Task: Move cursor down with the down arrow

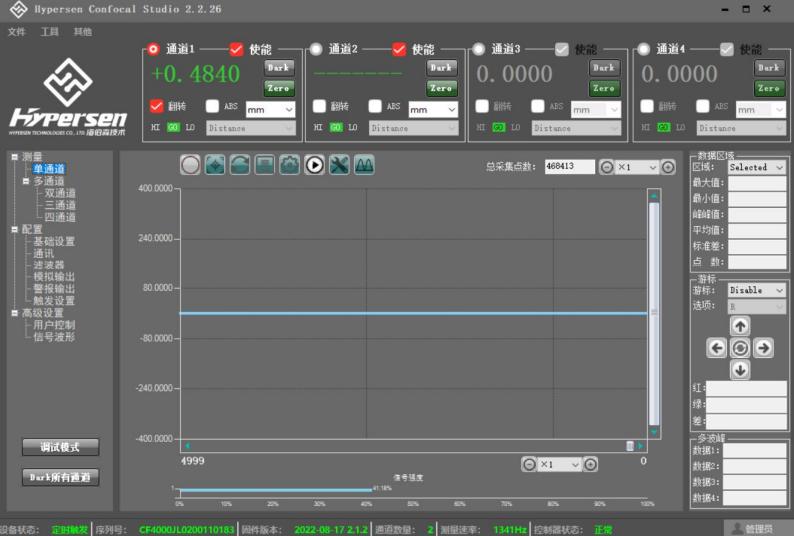Action: coord(740,370)
